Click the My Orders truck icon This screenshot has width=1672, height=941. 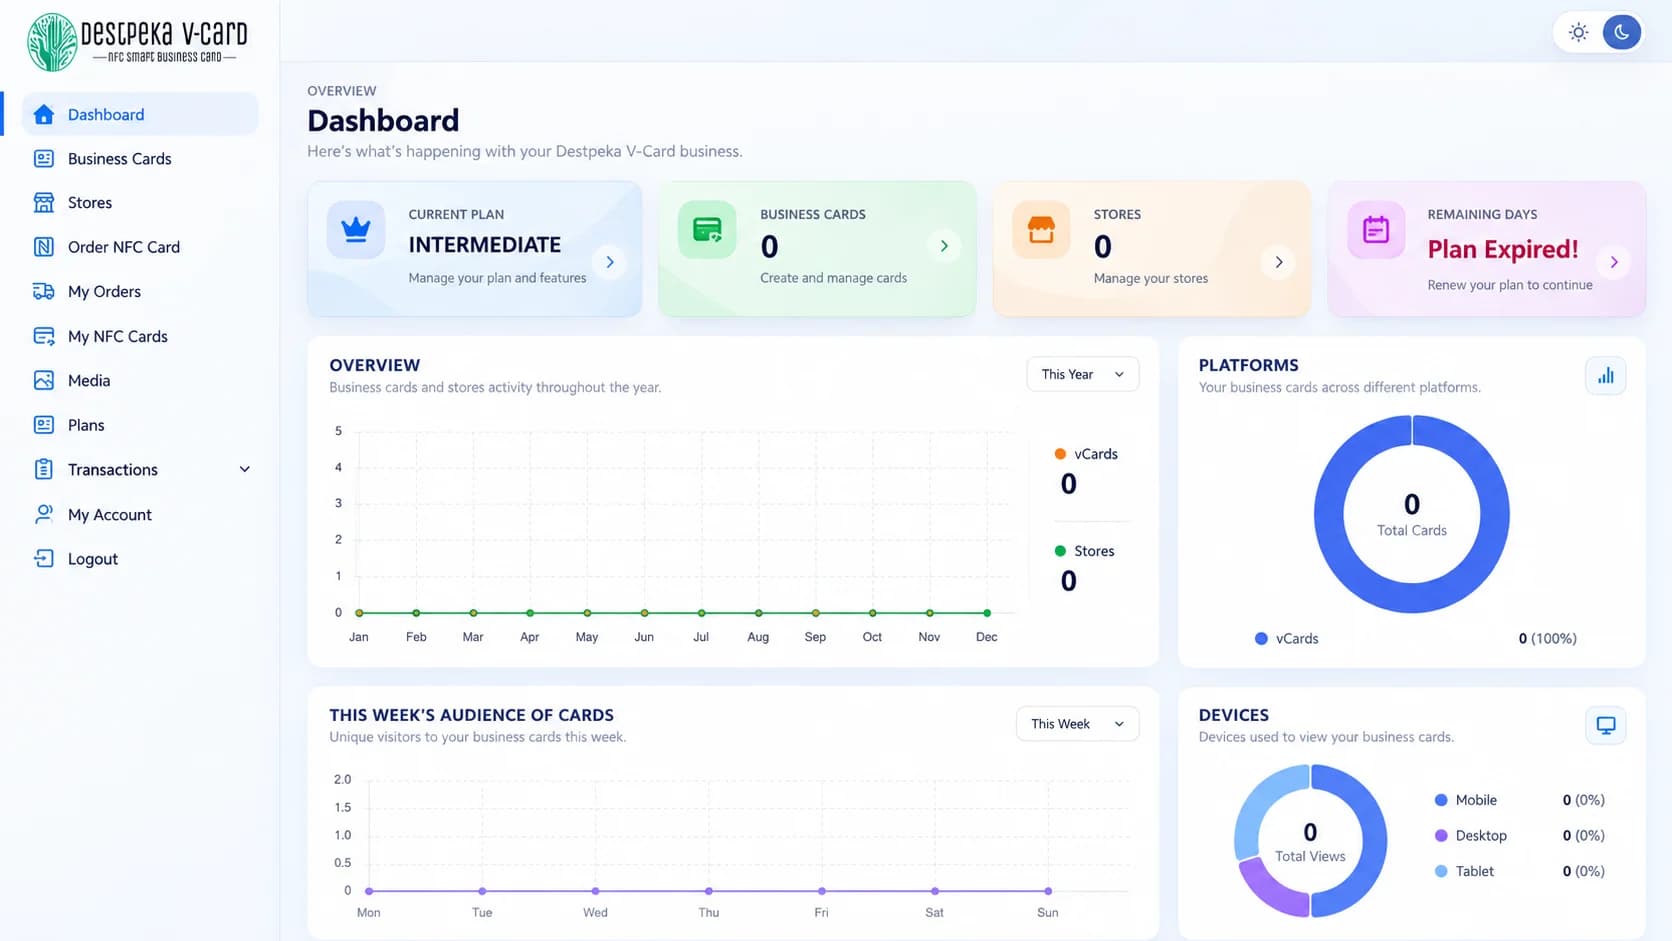coord(43,291)
